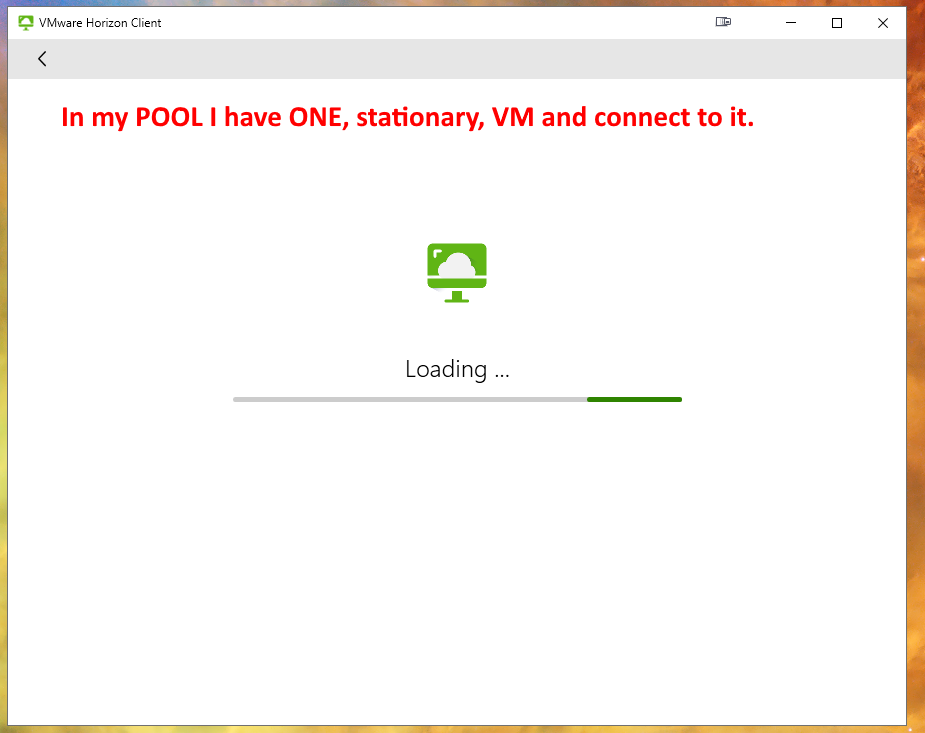Image resolution: width=925 pixels, height=733 pixels.
Task: Click the 'VMware Horizon Client' window title
Action: pos(100,23)
